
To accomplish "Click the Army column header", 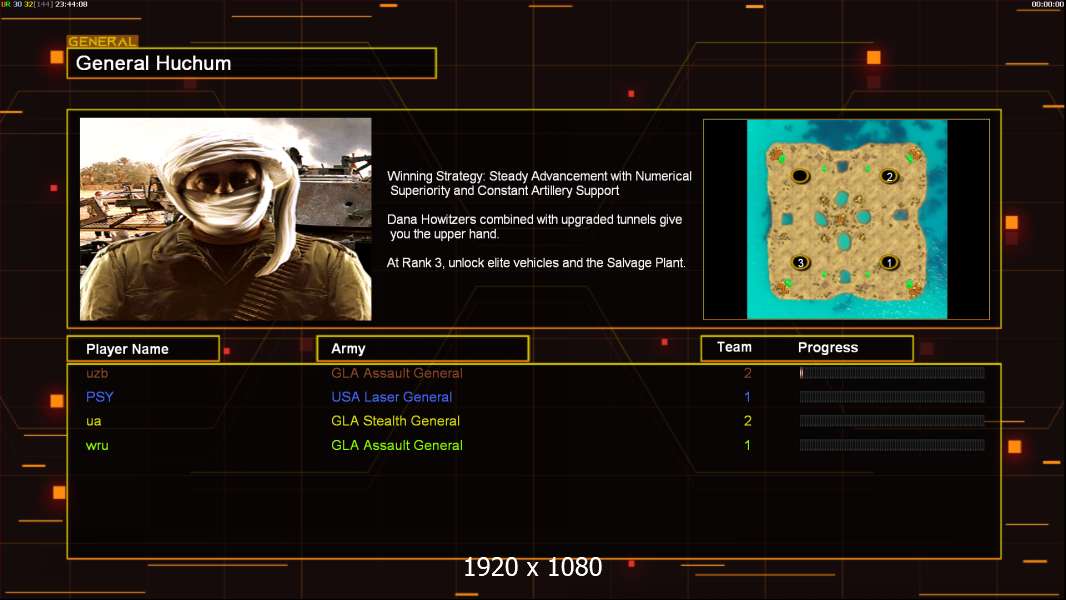I will [x=422, y=349].
